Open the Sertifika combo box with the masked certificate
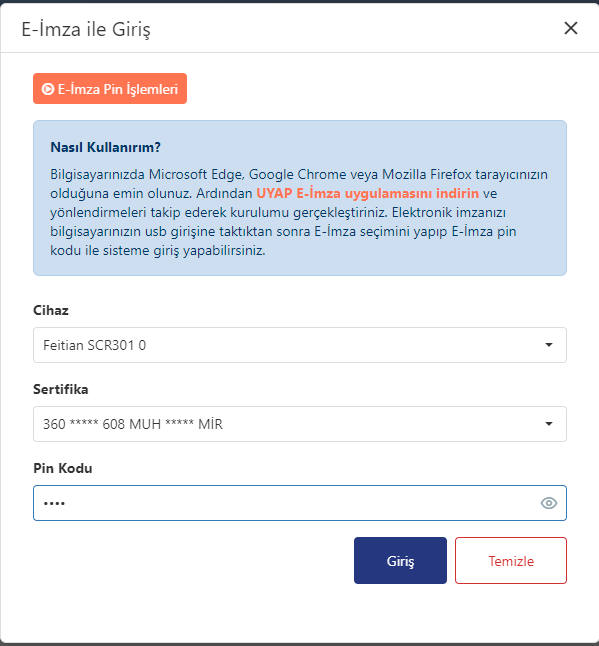 pos(300,424)
